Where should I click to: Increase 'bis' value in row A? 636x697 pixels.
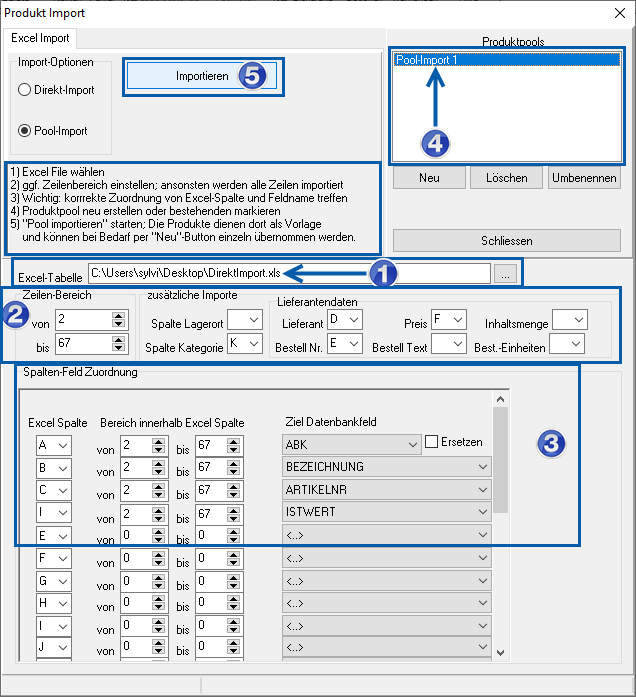point(234,441)
